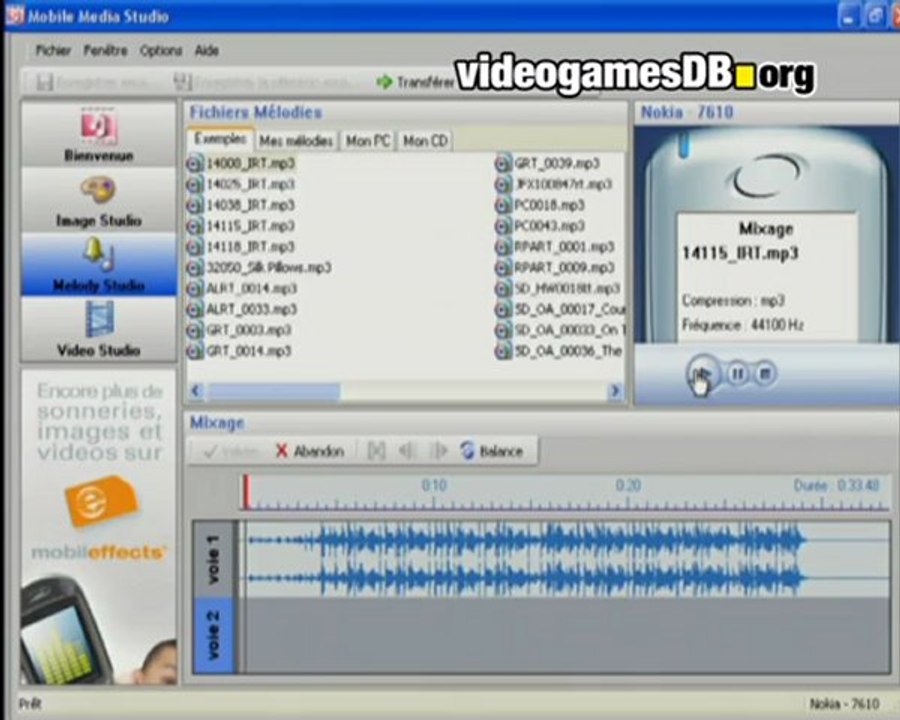Click Abandon to cancel the mix

310,451
